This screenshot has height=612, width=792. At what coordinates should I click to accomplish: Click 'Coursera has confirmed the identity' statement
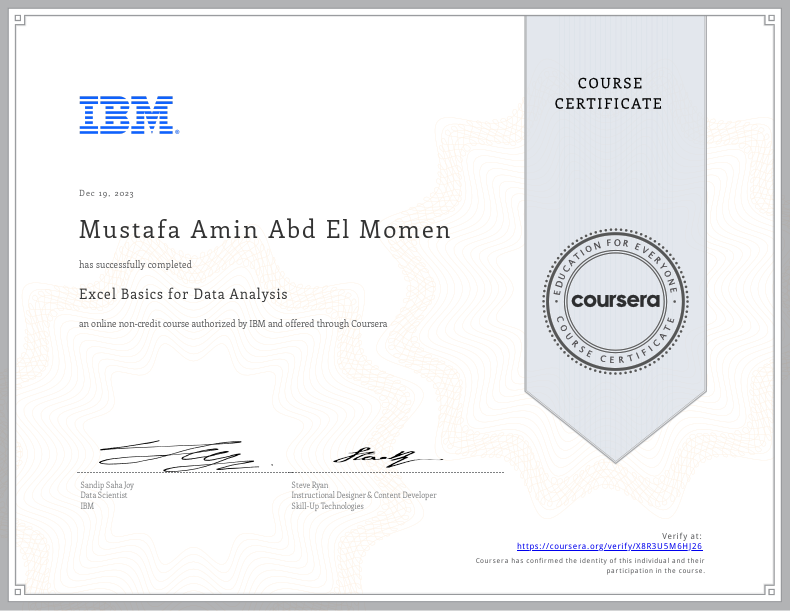590,566
